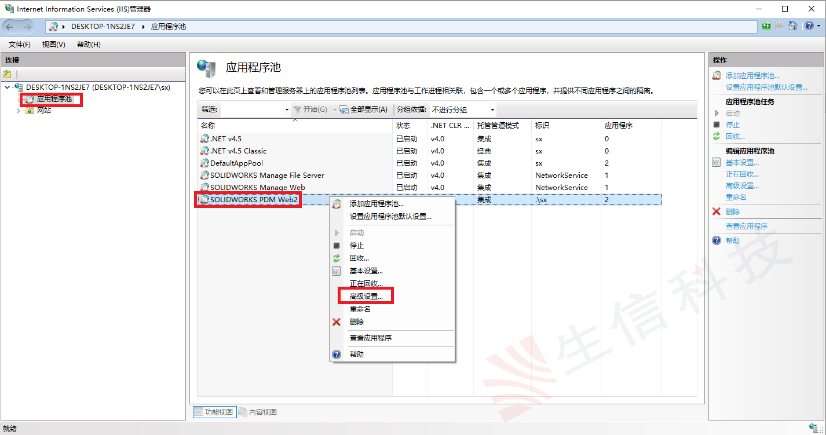The image size is (826, 435).
Task: Choose 基本设置 in the context menu
Action: tap(392, 271)
